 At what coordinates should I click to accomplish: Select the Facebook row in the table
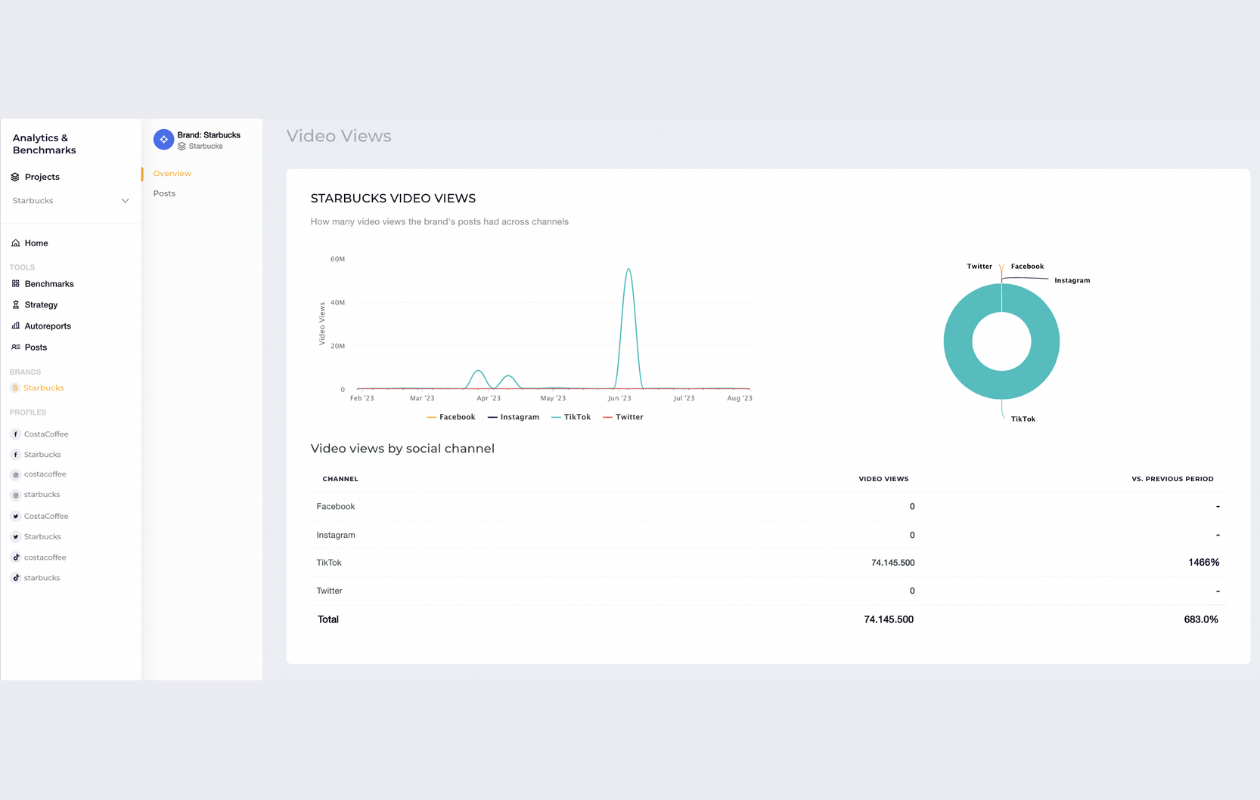pyautogui.click(x=768, y=507)
